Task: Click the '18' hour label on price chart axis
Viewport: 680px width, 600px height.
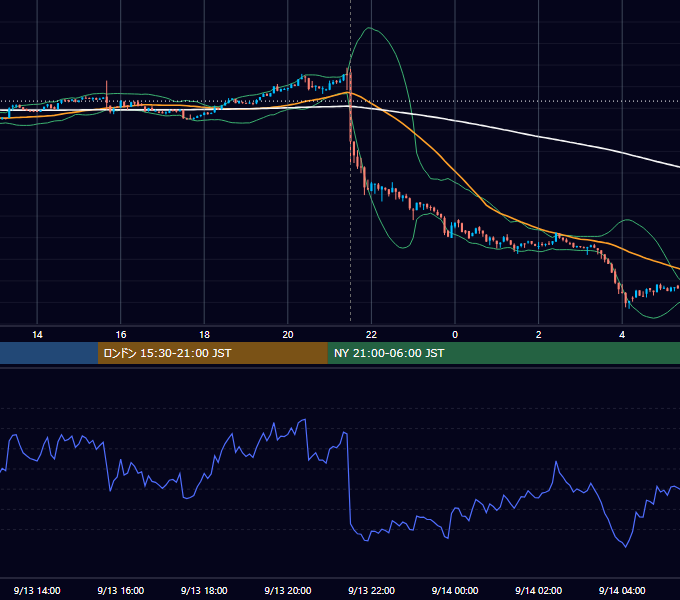Action: tap(204, 335)
